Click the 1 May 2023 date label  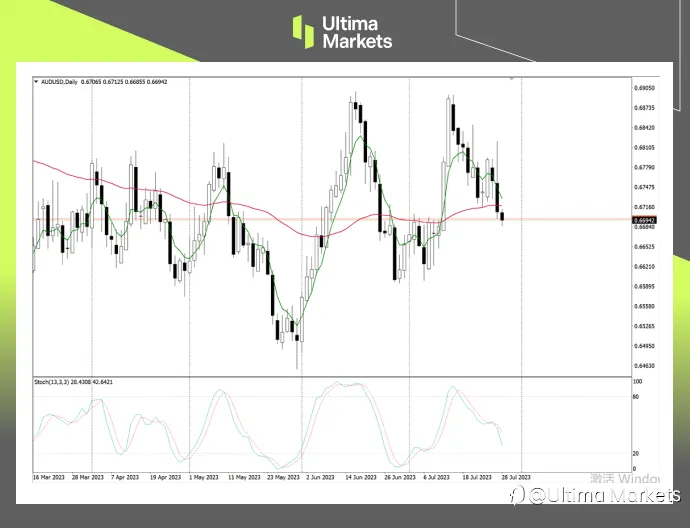(x=204, y=477)
